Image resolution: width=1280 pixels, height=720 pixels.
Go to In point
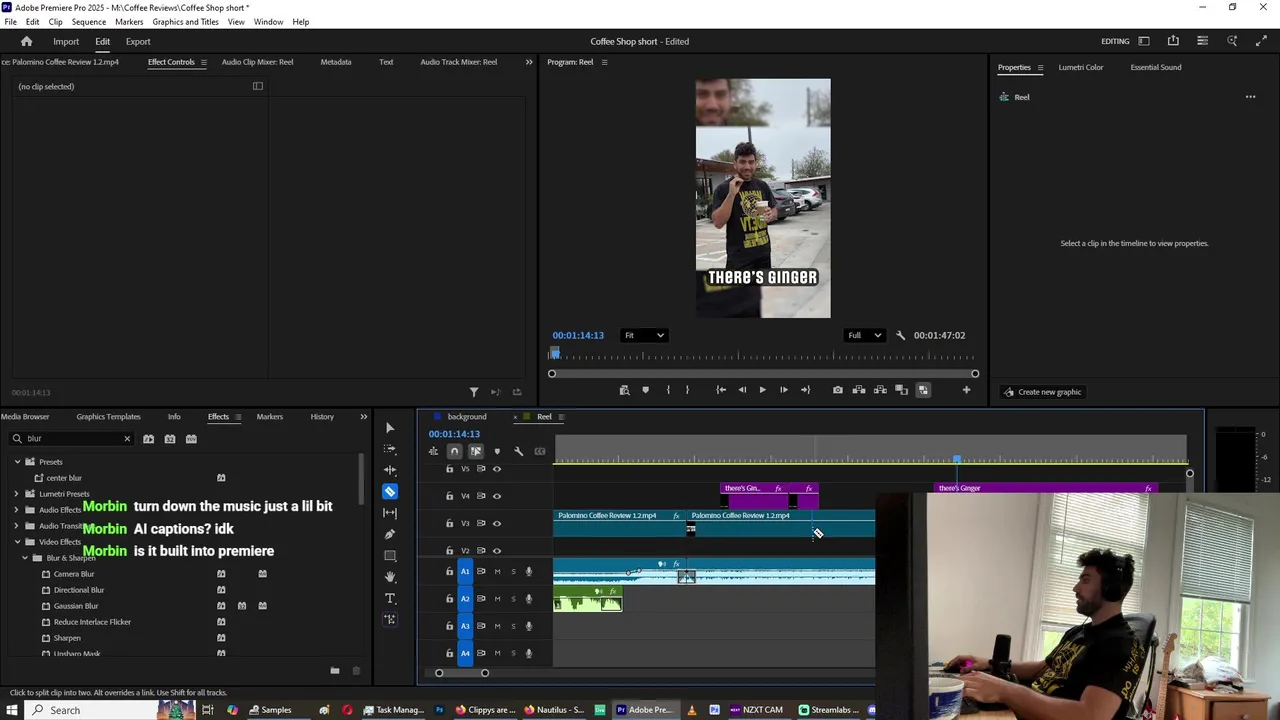pos(721,390)
